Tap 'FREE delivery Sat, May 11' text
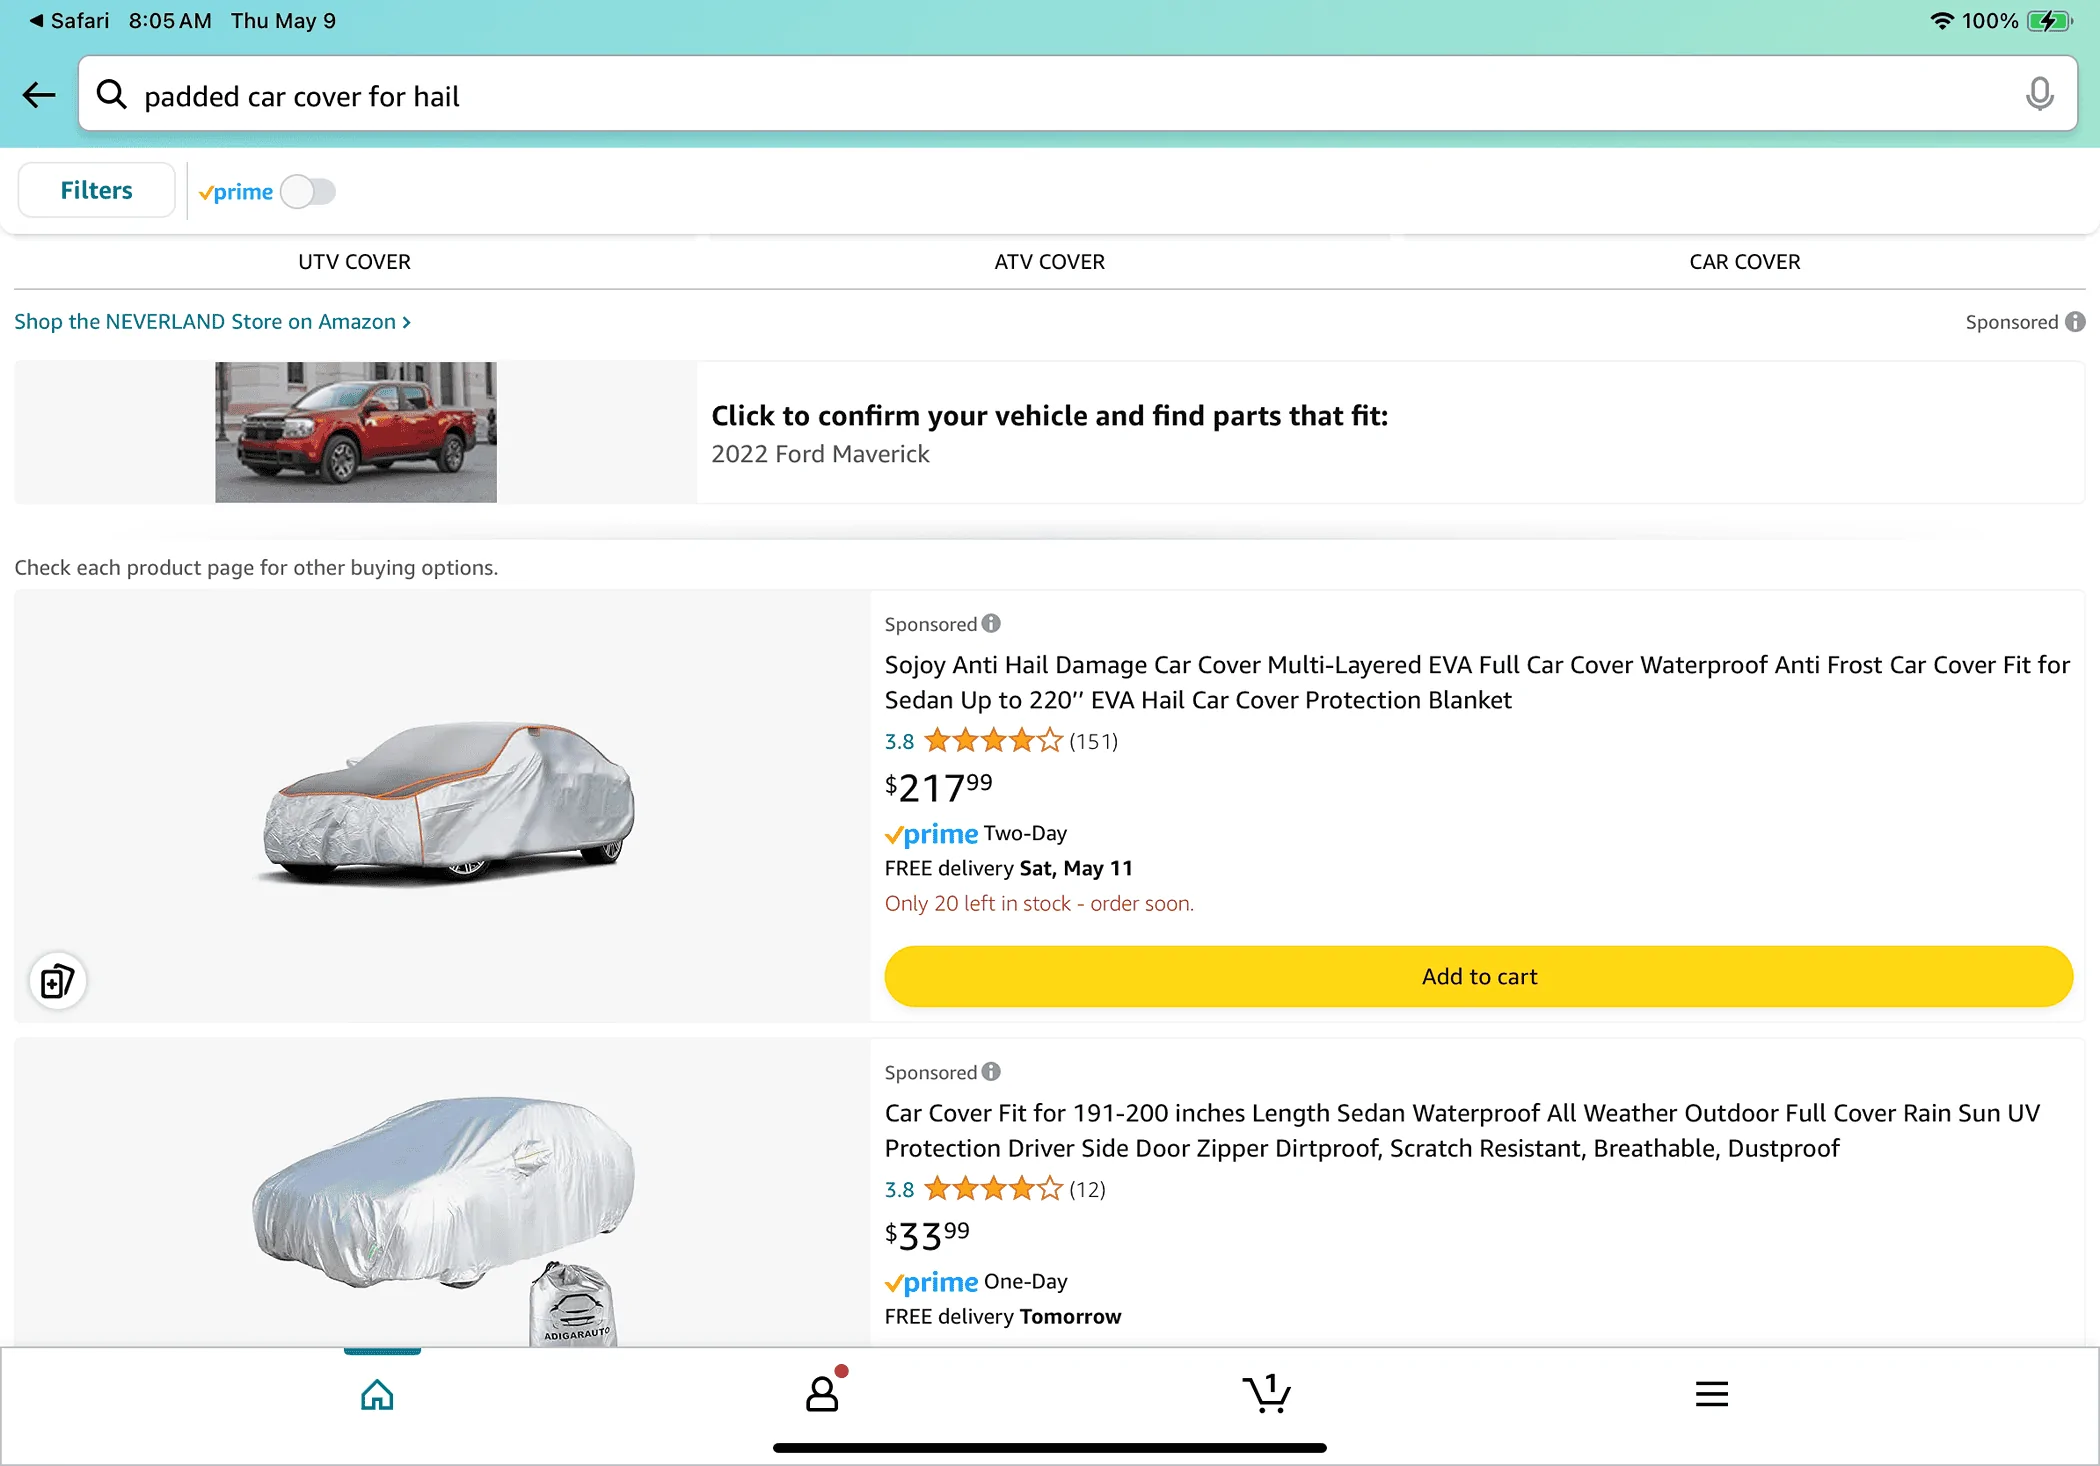 [x=1008, y=868]
